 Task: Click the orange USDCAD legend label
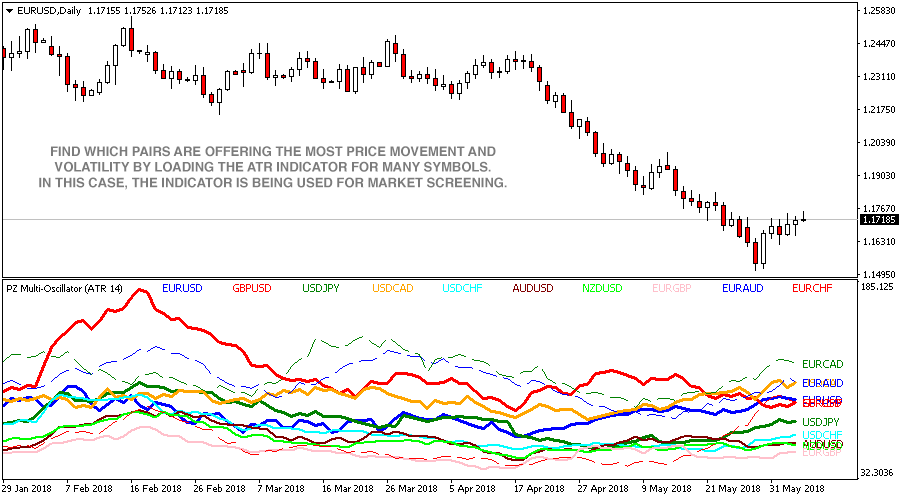point(393,288)
